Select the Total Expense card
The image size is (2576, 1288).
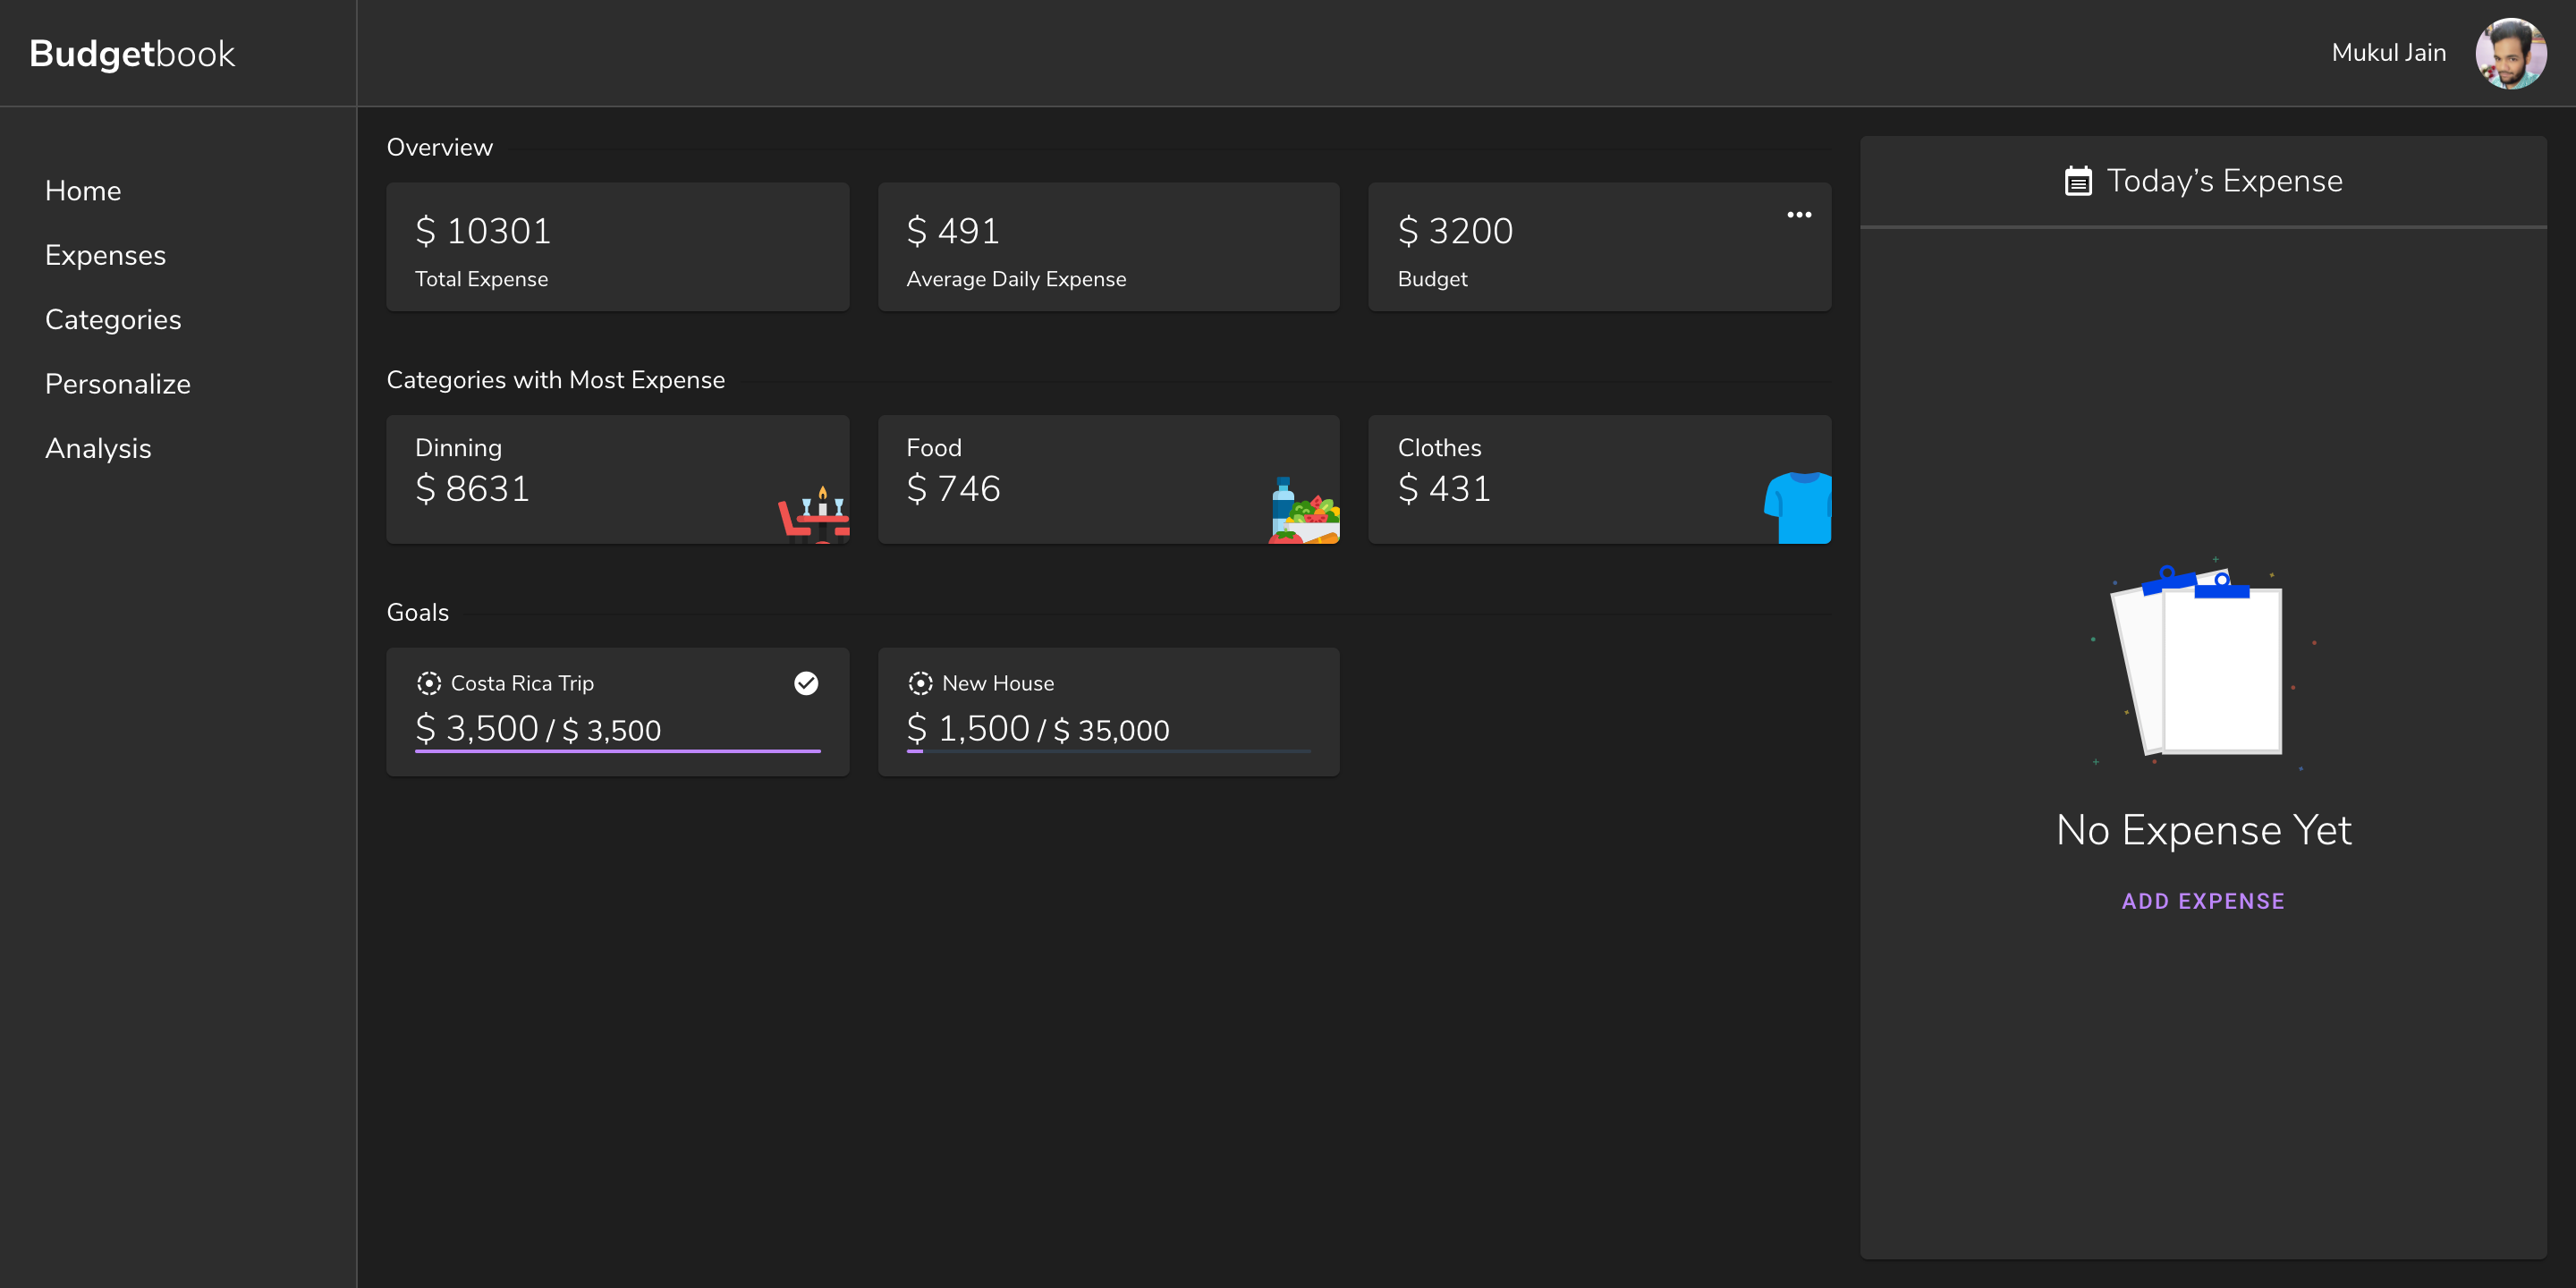[x=617, y=247]
